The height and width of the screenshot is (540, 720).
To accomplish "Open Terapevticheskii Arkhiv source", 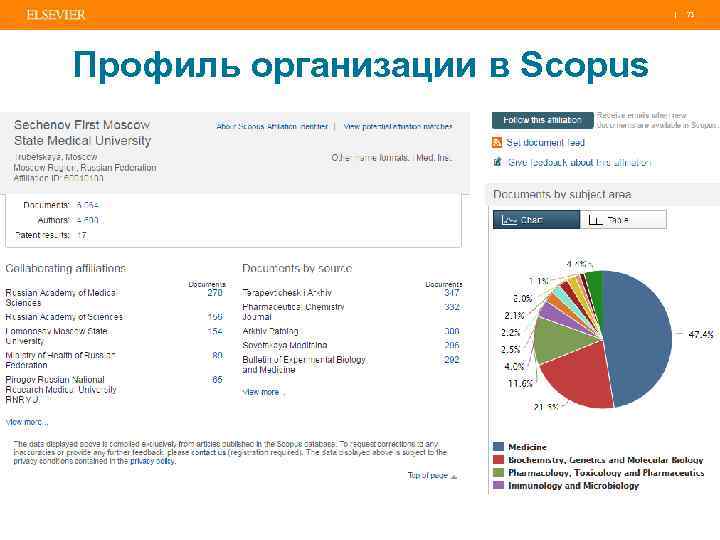I will (x=287, y=292).
